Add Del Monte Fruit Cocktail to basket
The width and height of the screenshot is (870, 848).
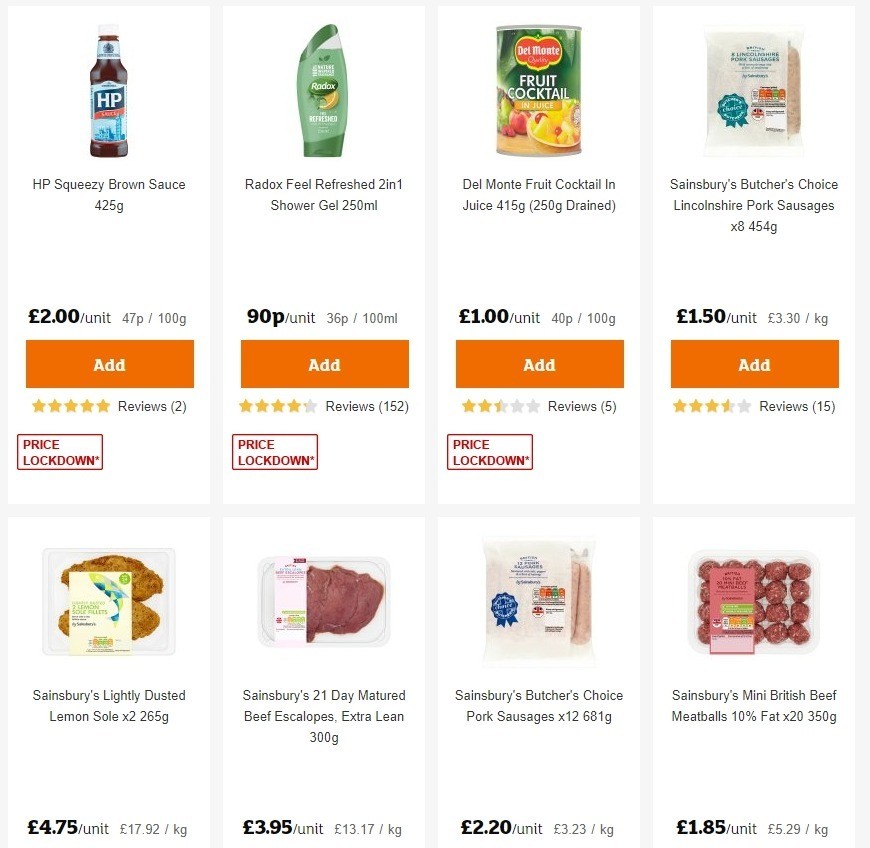point(539,363)
